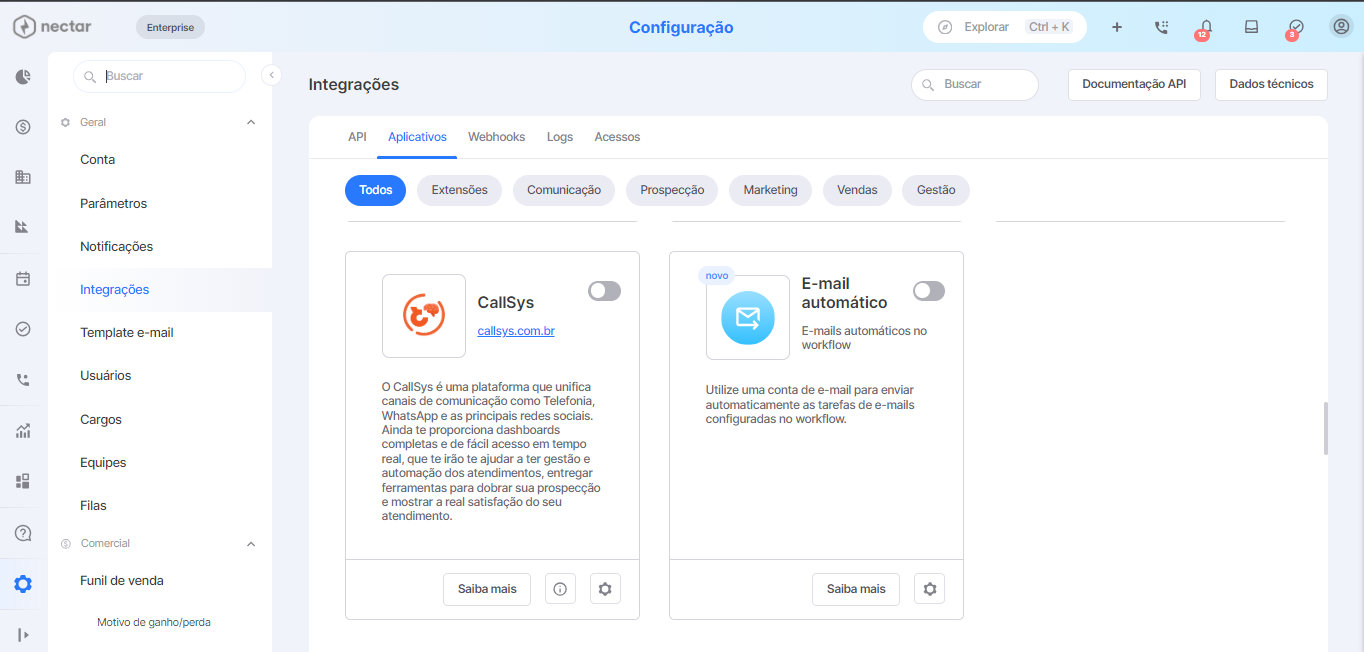Screen dimensions: 1364x652
Task: Open the phone dialpad icon in top bar
Action: [1161, 27]
